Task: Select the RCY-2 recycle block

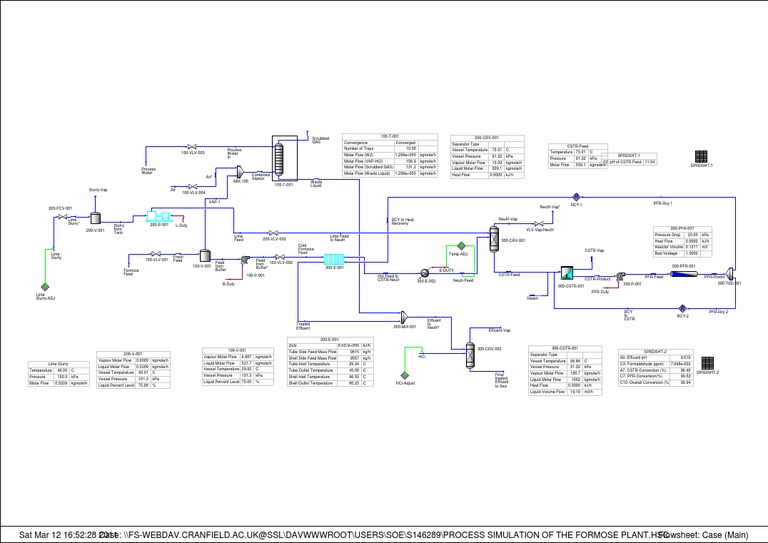Action: 682,308
